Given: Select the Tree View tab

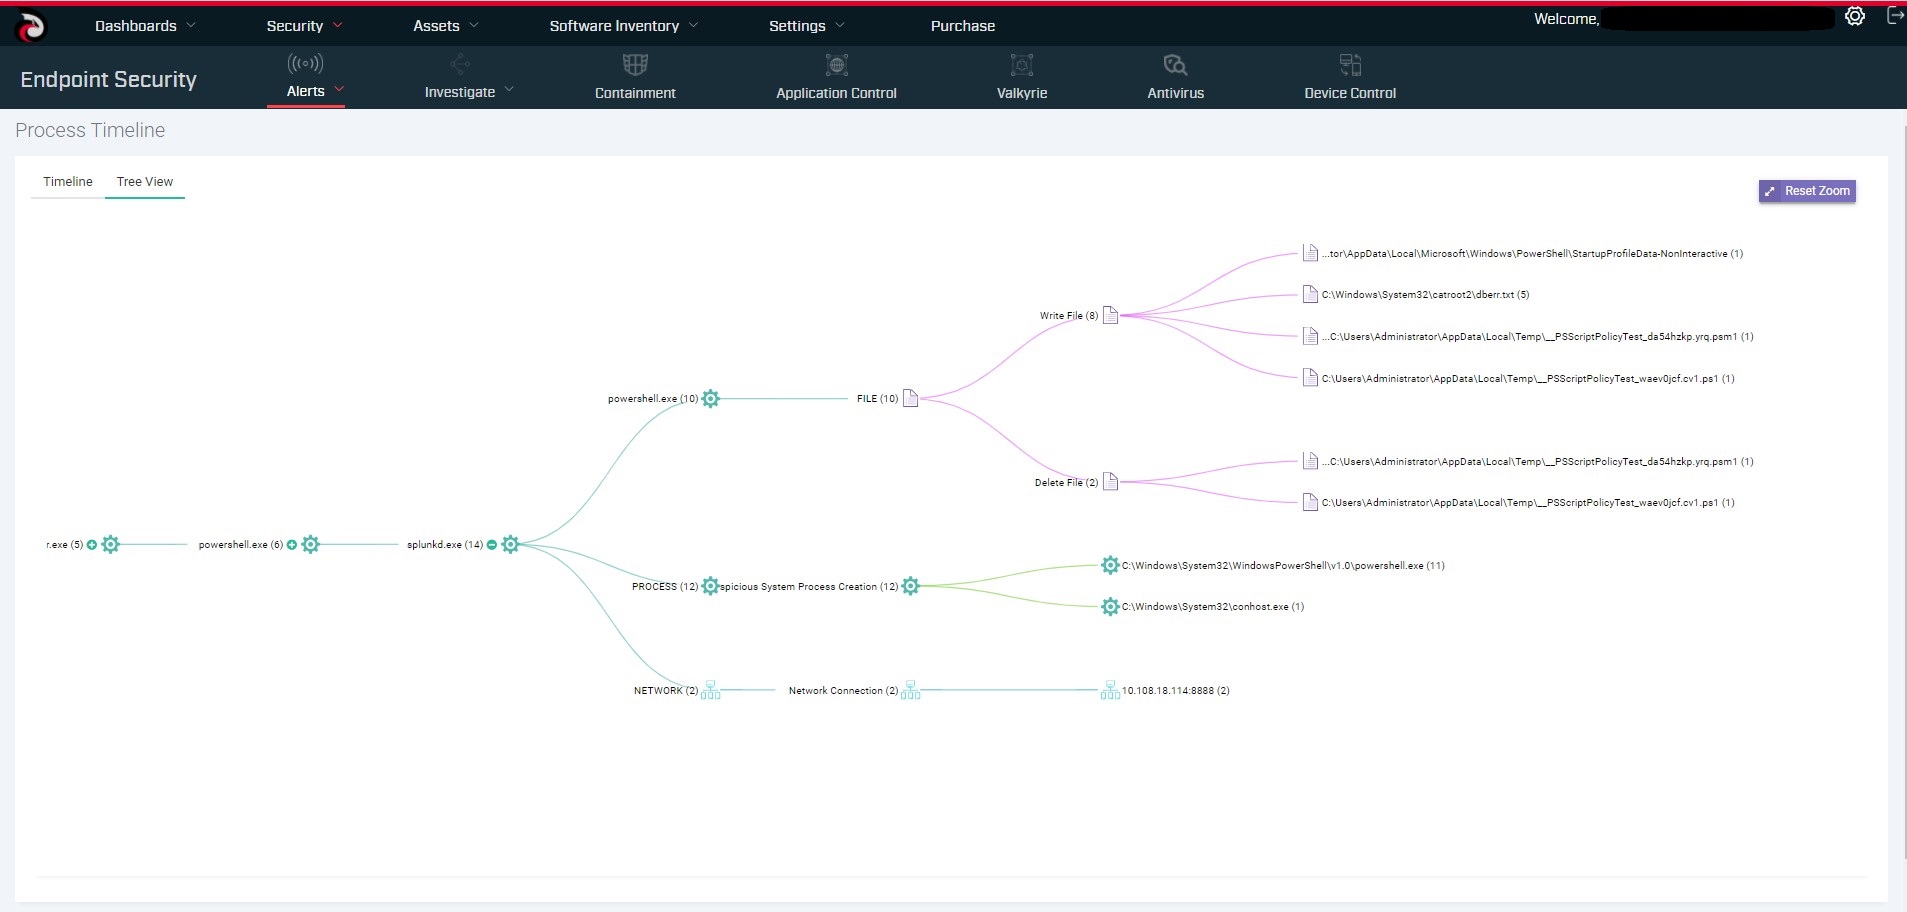Looking at the screenshot, I should pyautogui.click(x=145, y=182).
